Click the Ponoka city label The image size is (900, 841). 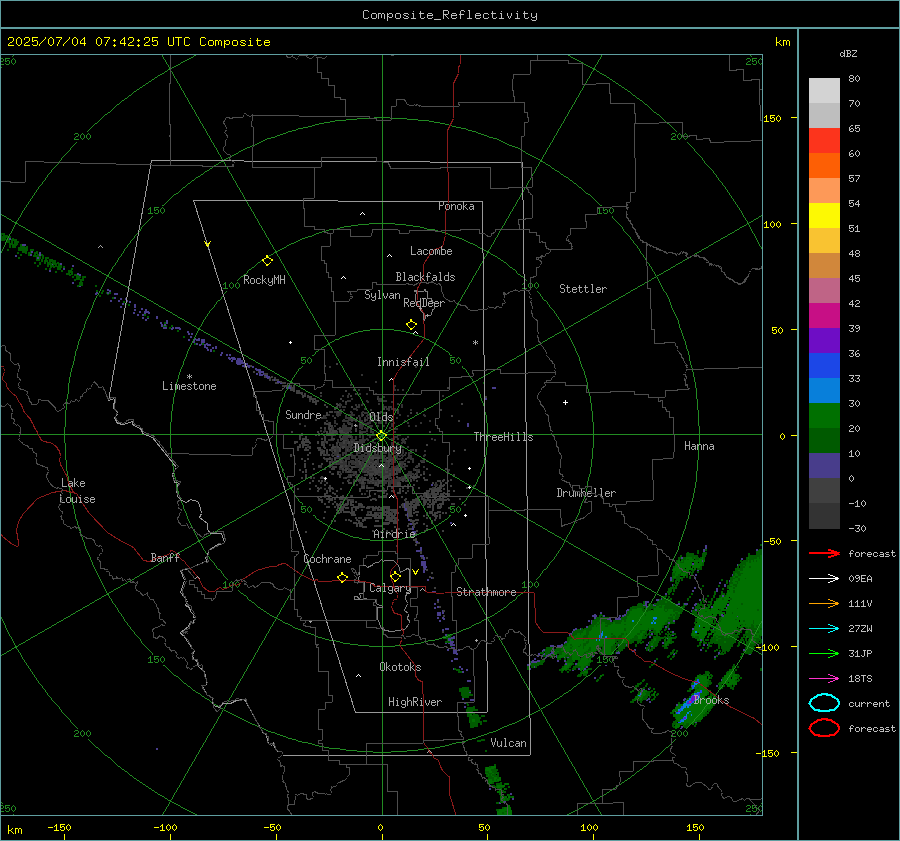pyautogui.click(x=456, y=206)
